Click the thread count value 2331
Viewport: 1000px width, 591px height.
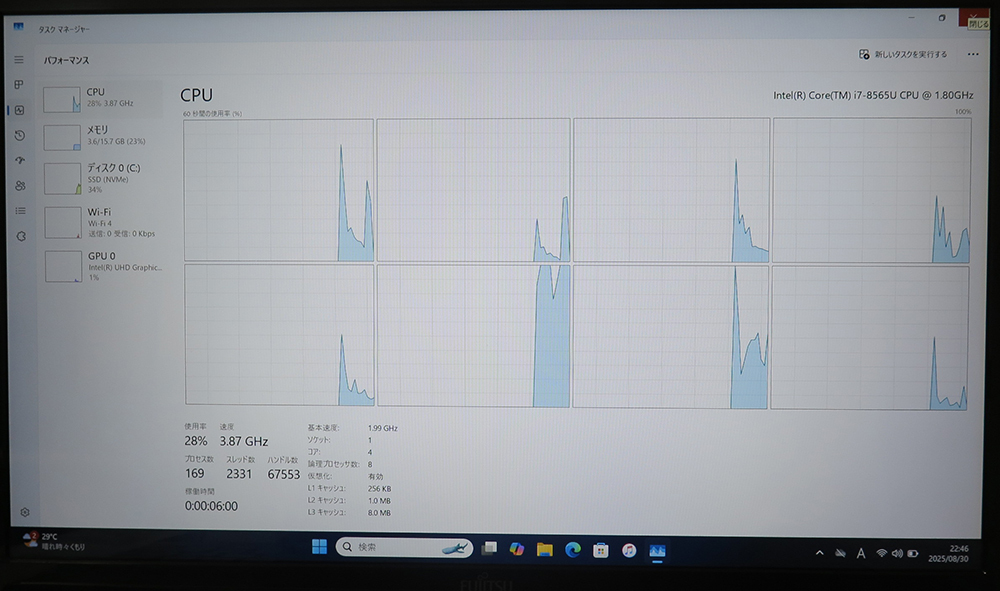pos(239,474)
